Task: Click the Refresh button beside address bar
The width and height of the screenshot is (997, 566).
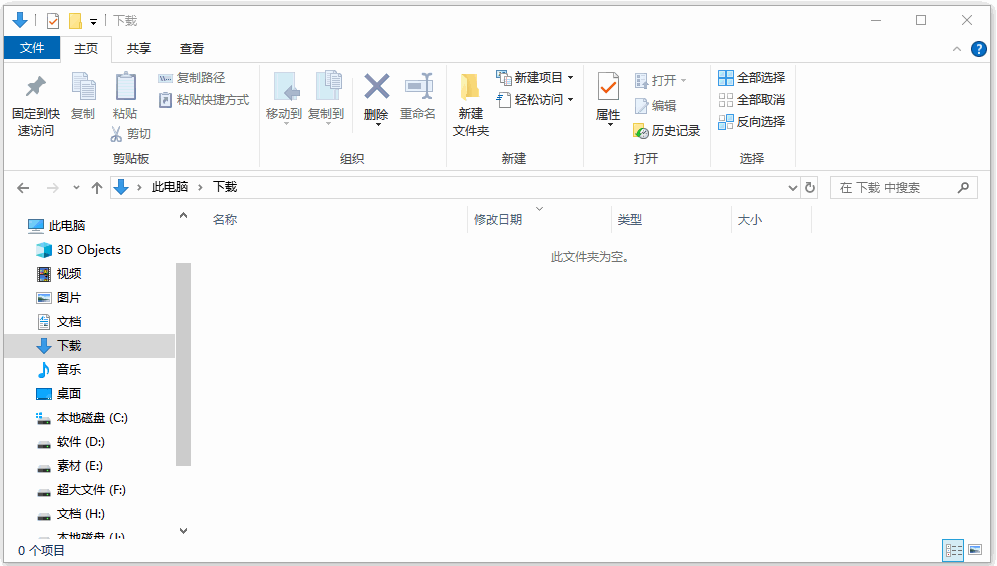Action: point(810,188)
